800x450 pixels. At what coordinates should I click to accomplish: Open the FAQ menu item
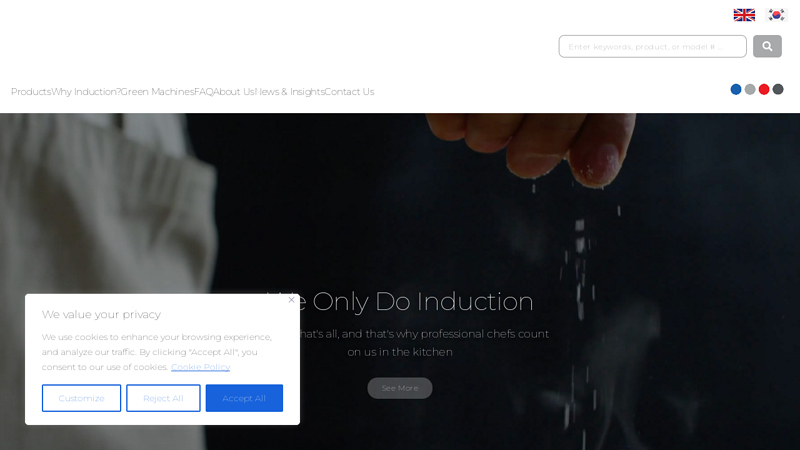pos(203,92)
